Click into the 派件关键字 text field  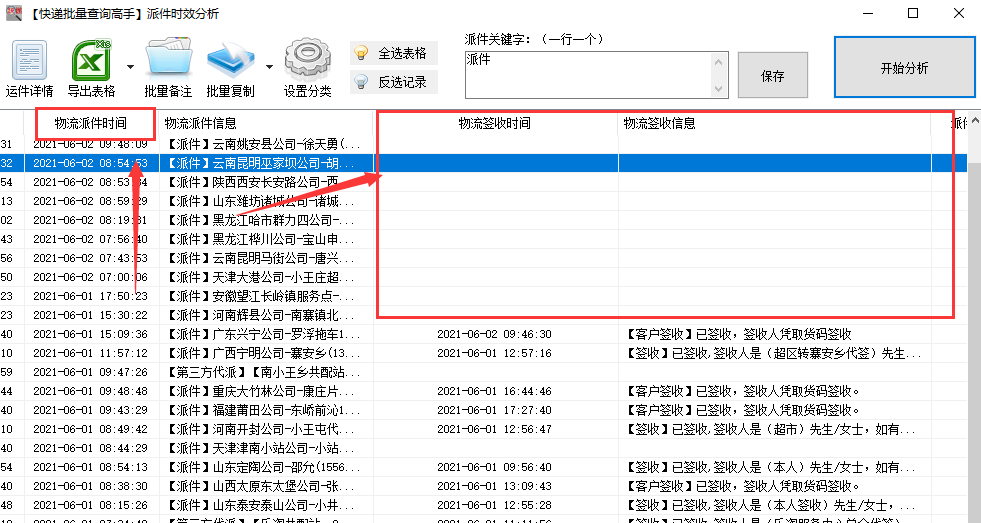(589, 75)
